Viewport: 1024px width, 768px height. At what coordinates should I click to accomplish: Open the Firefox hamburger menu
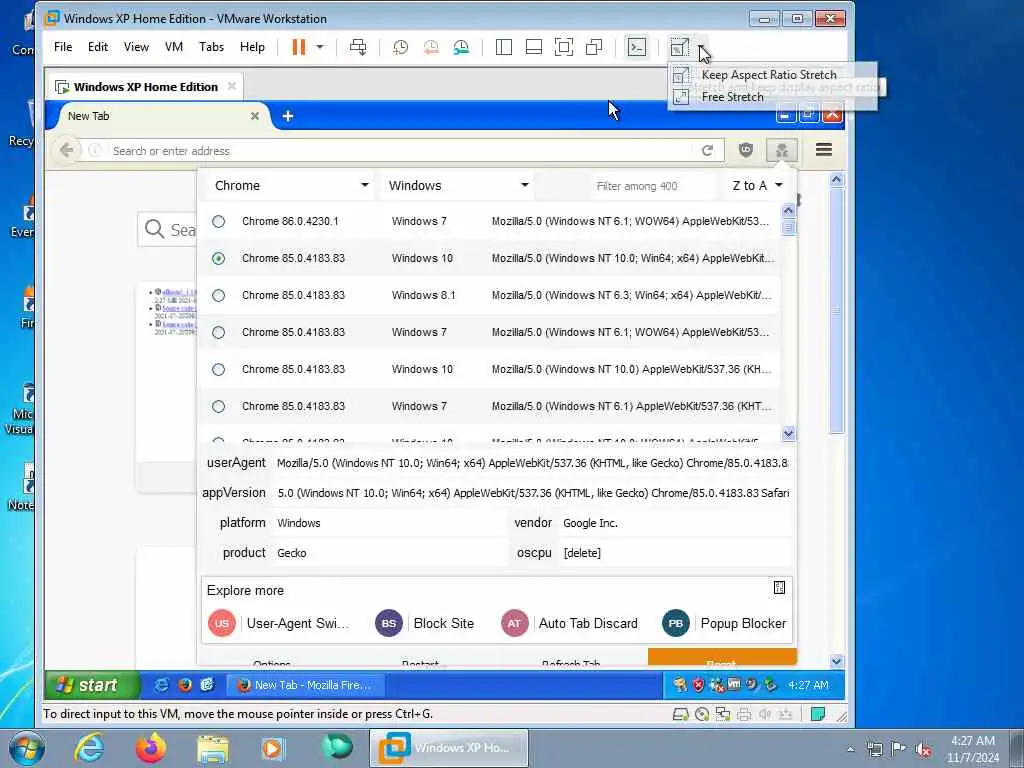(x=824, y=150)
